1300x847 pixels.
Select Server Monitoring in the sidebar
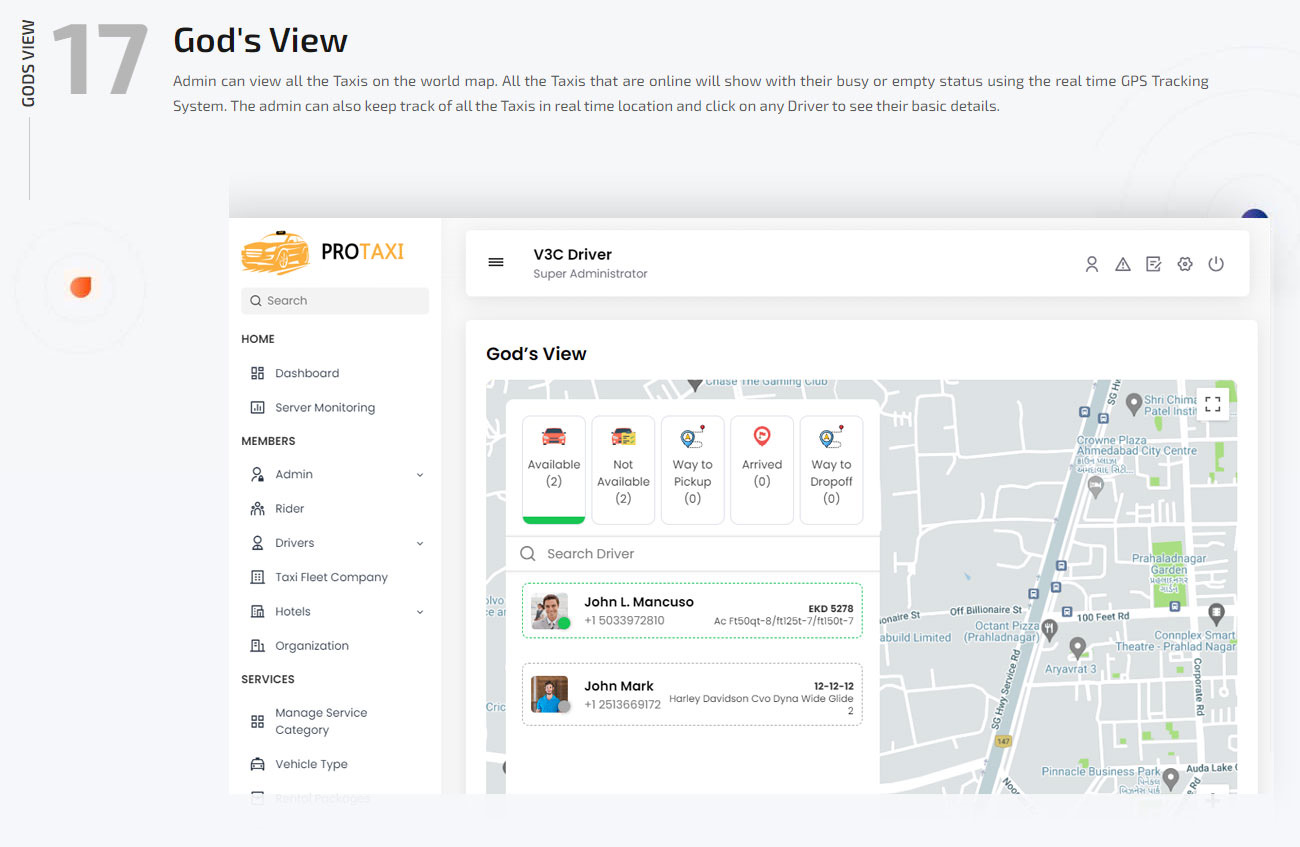pyautogui.click(x=325, y=407)
